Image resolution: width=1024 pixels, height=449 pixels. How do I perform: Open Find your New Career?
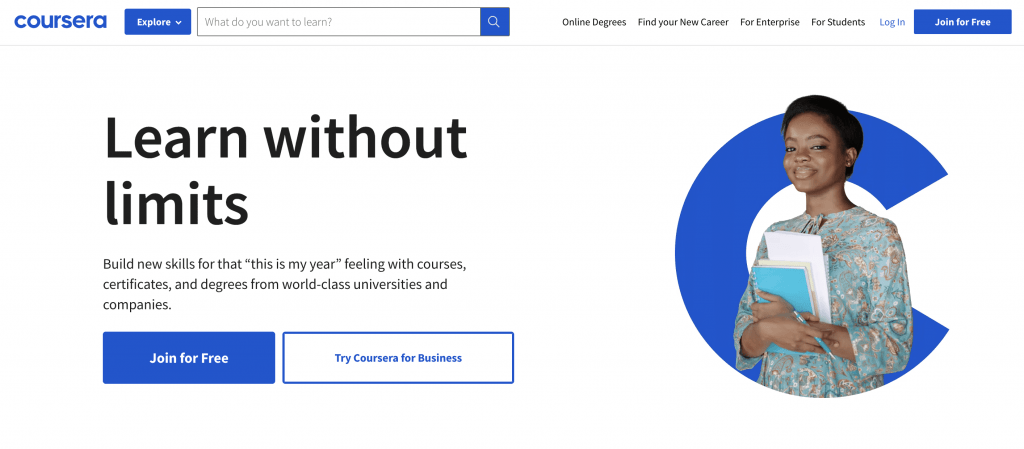pyautogui.click(x=683, y=22)
